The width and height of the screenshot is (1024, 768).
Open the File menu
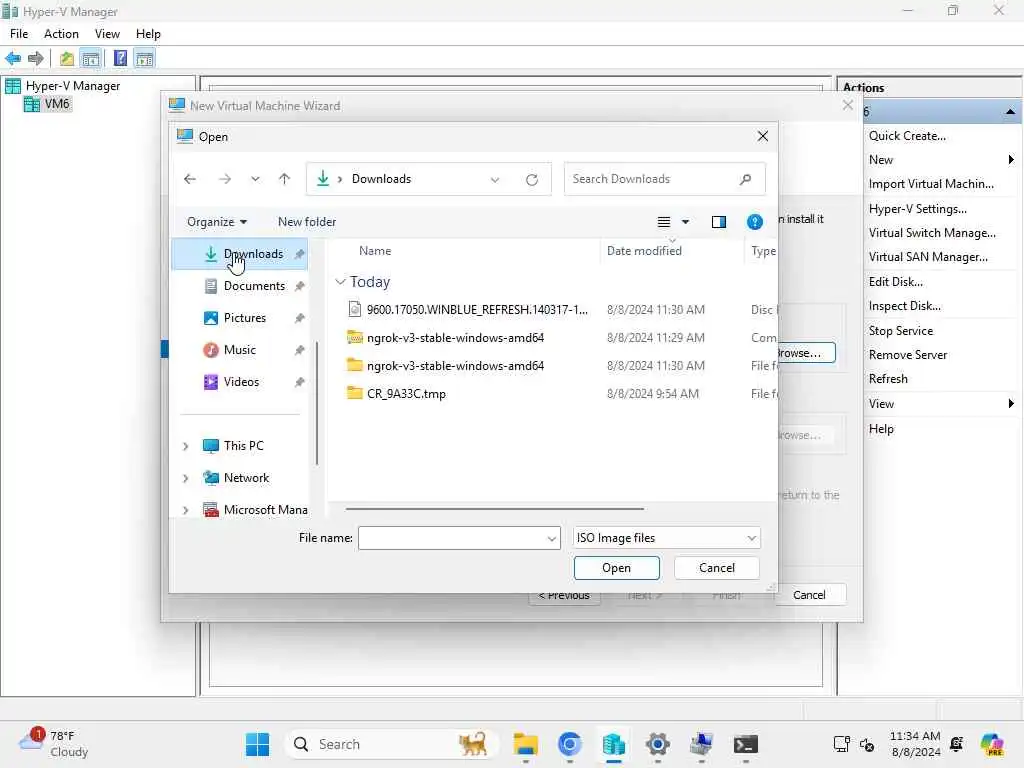pyautogui.click(x=19, y=34)
